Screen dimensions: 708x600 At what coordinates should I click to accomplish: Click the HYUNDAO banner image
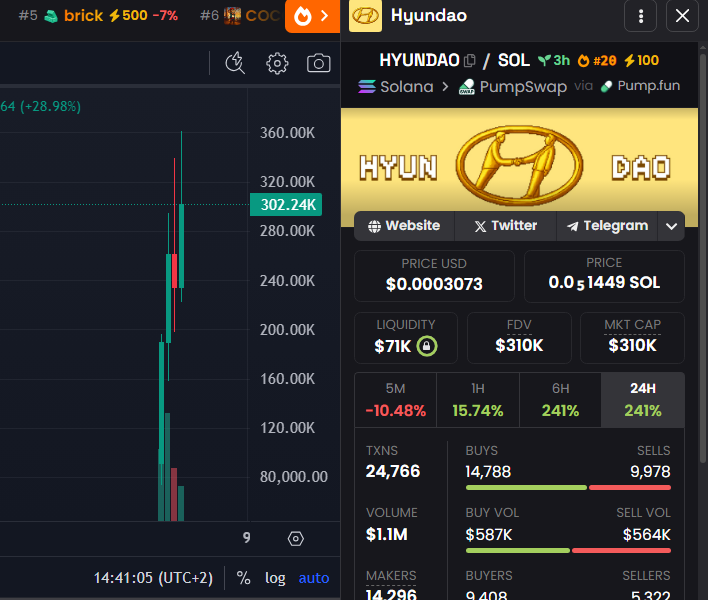[519, 167]
